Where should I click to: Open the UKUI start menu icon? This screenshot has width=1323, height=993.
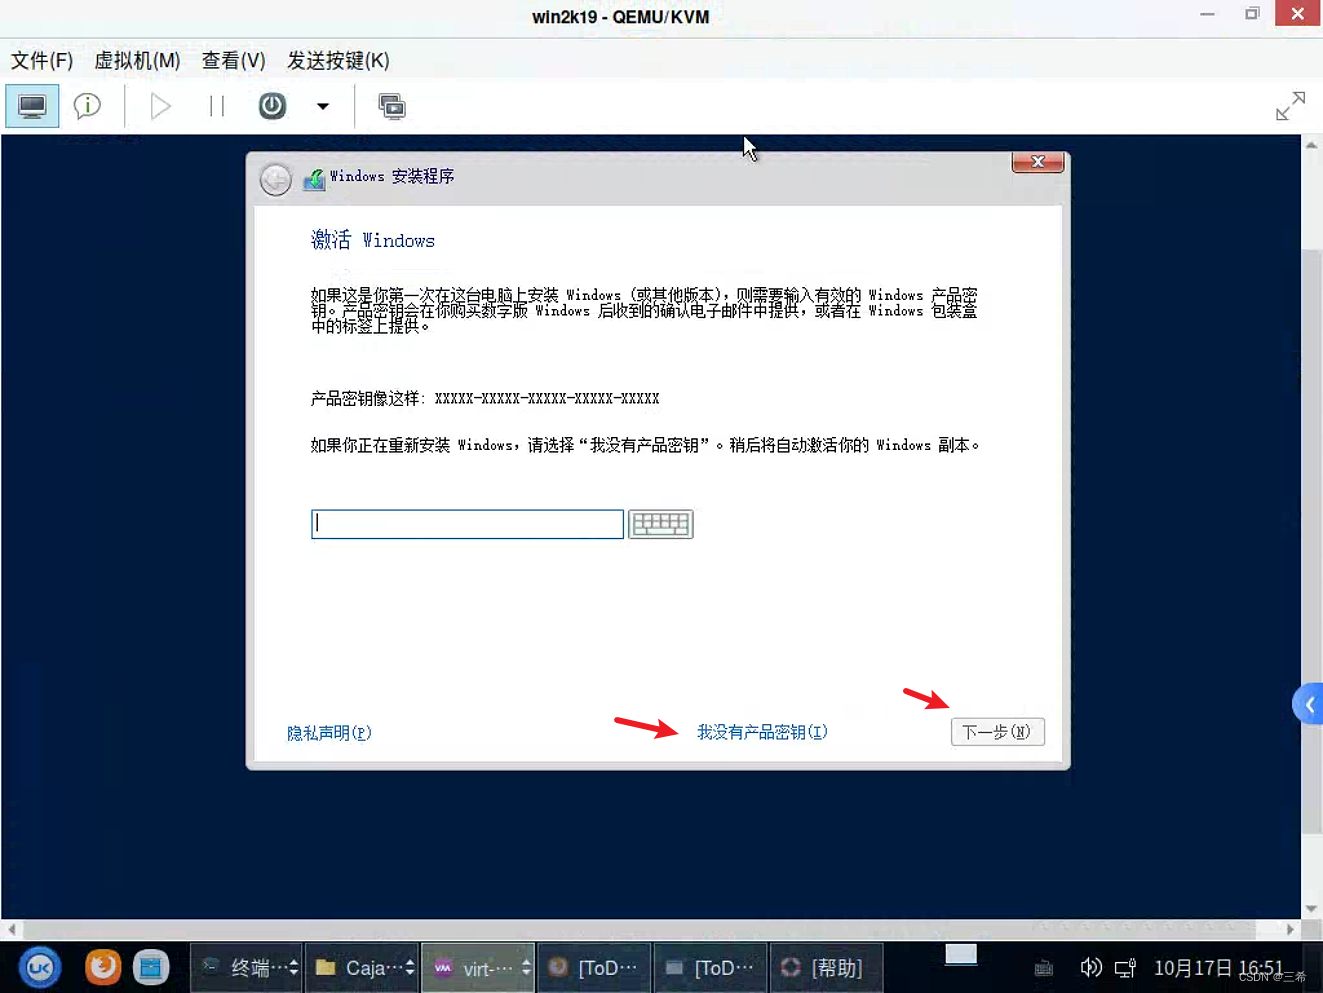pos(40,967)
